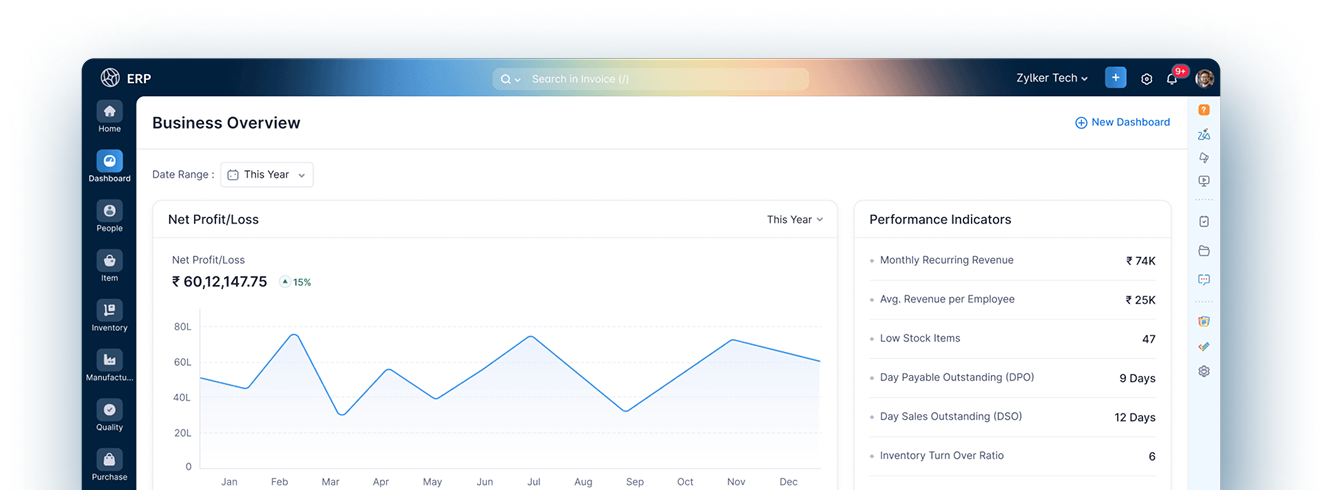Open user profile avatar

[1204, 78]
